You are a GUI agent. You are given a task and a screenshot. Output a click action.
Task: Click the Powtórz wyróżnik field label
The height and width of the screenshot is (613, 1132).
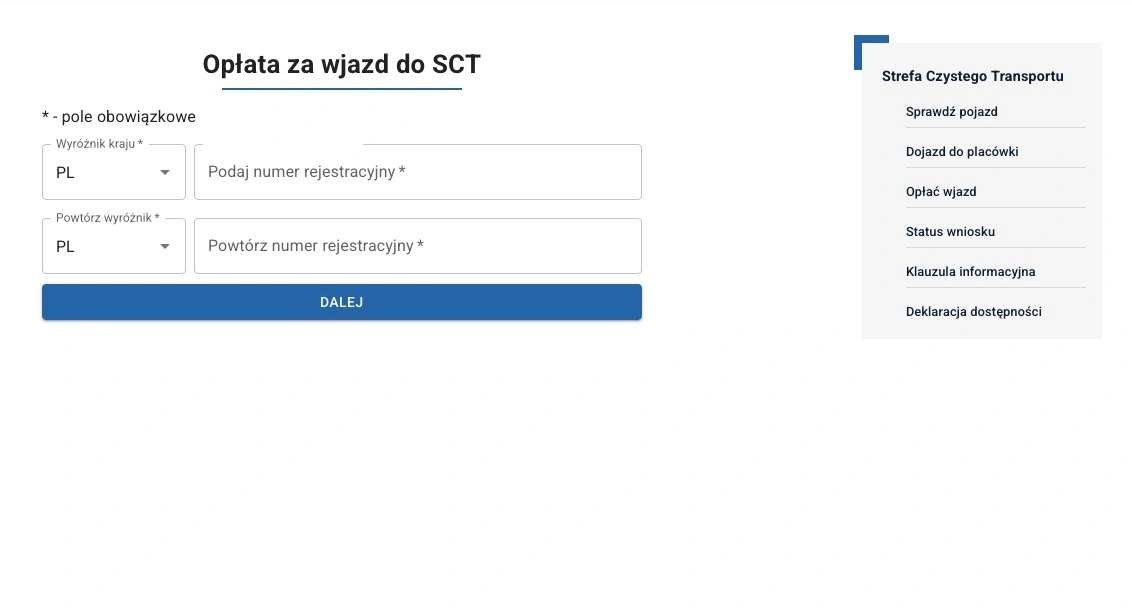(107, 218)
